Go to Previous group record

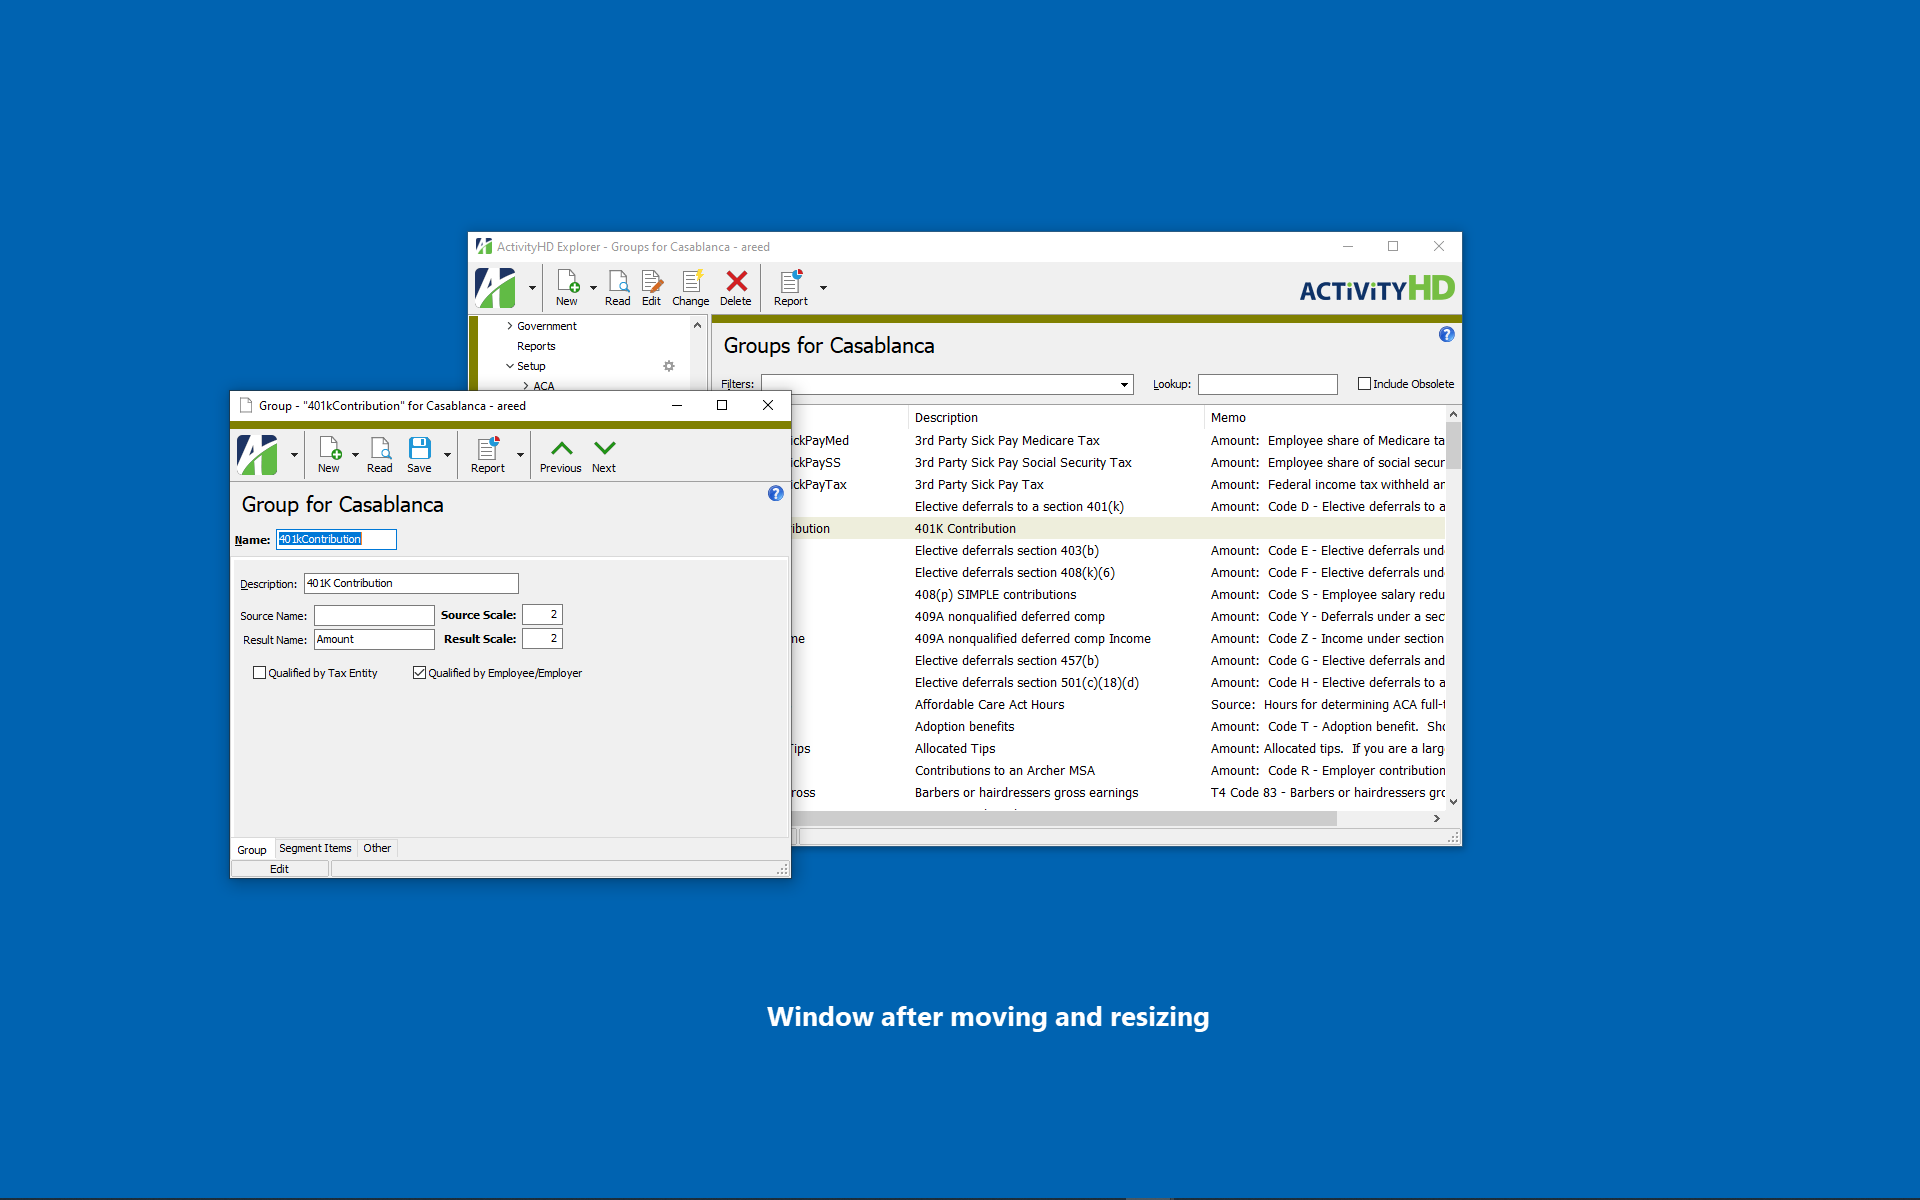tap(561, 450)
